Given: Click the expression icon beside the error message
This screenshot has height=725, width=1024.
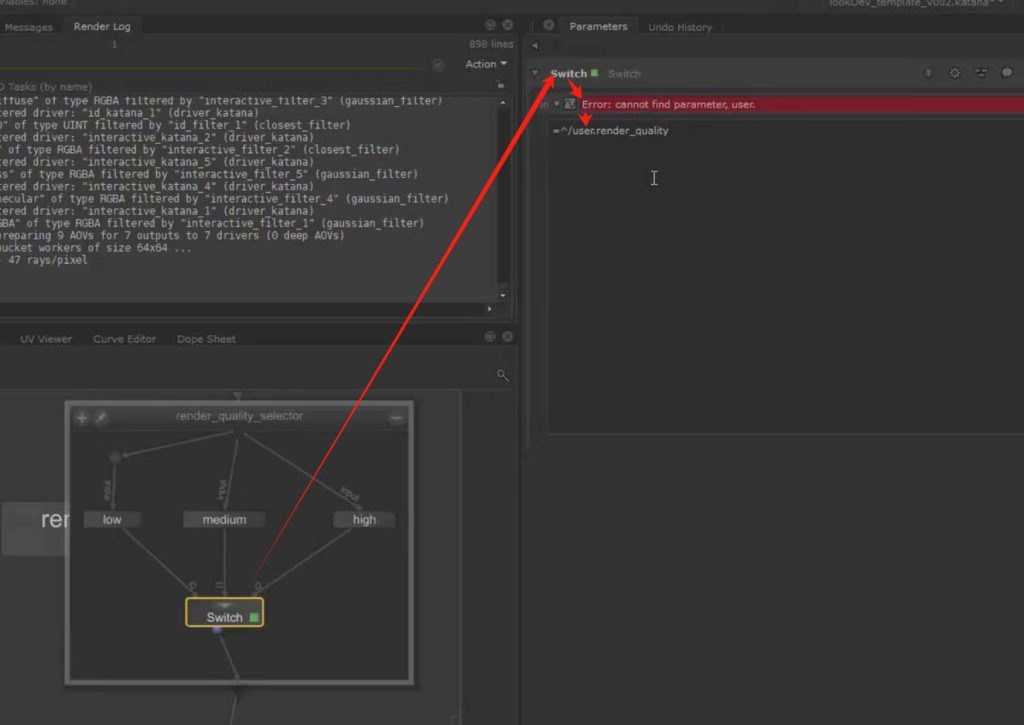Looking at the screenshot, I should pos(570,104).
